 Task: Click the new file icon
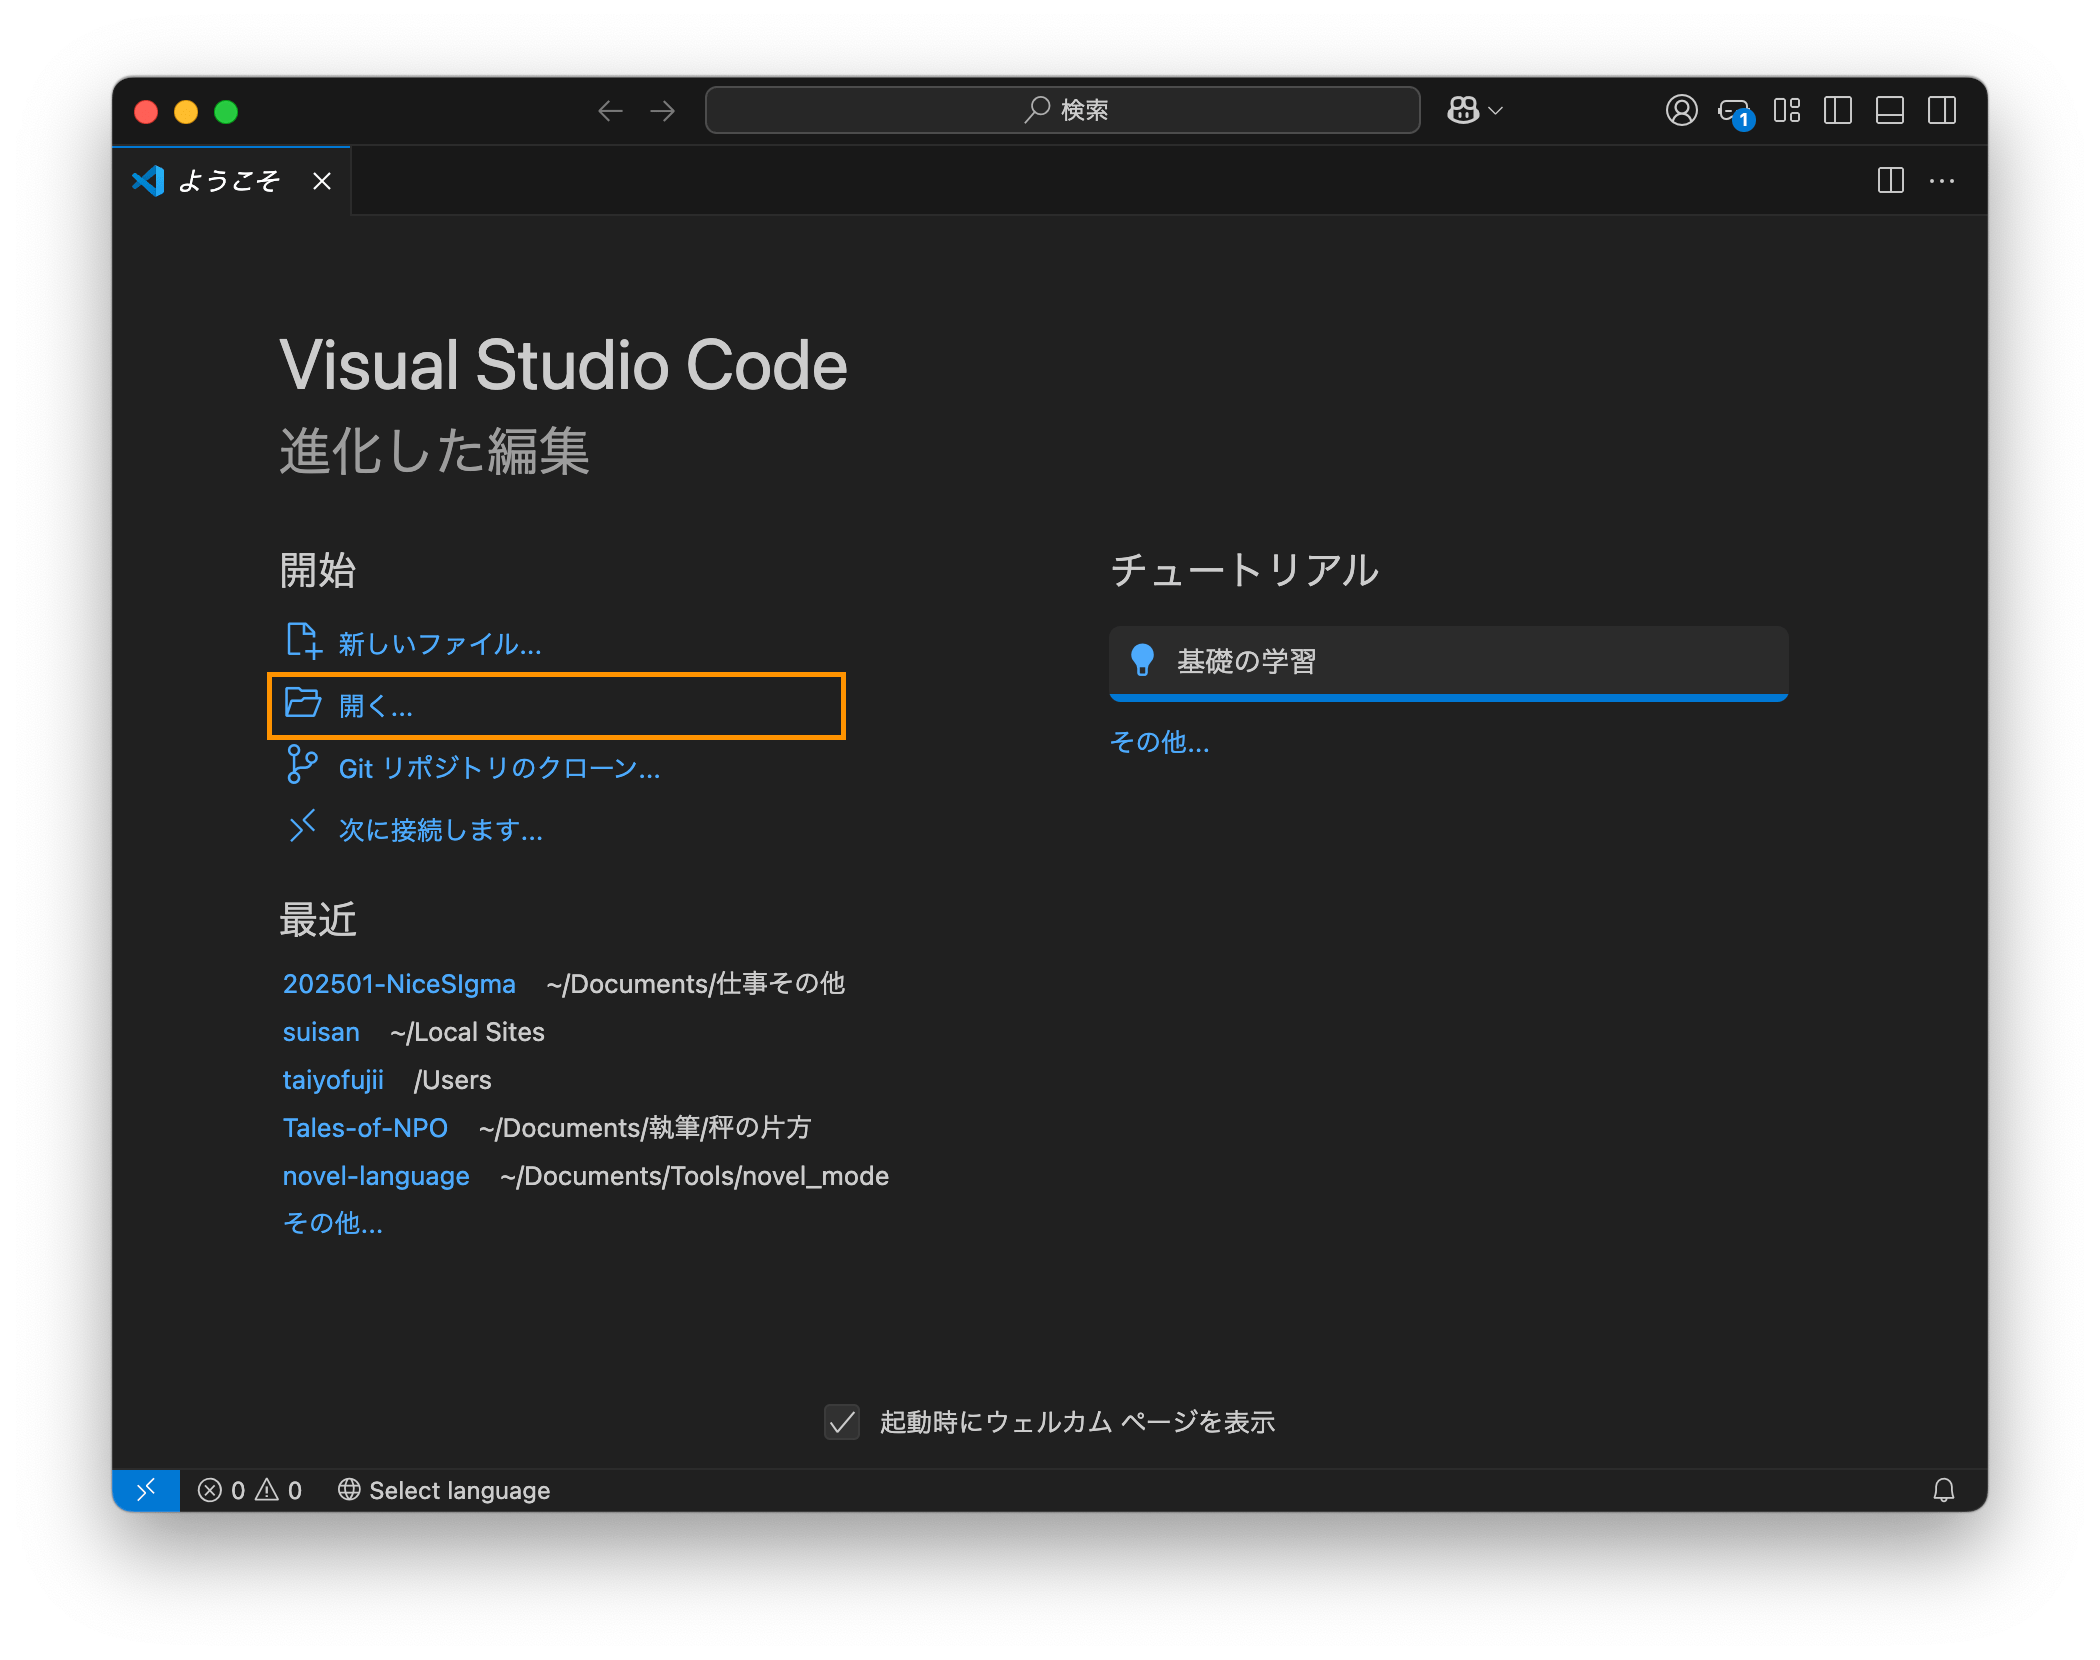click(303, 640)
